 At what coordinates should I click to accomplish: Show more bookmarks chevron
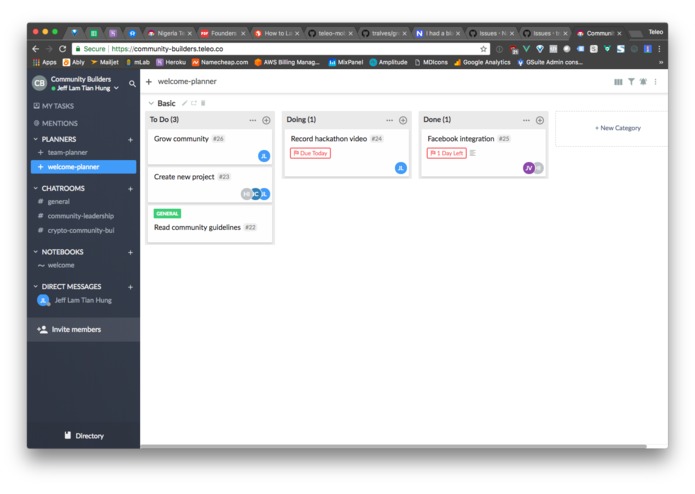[x=660, y=62]
